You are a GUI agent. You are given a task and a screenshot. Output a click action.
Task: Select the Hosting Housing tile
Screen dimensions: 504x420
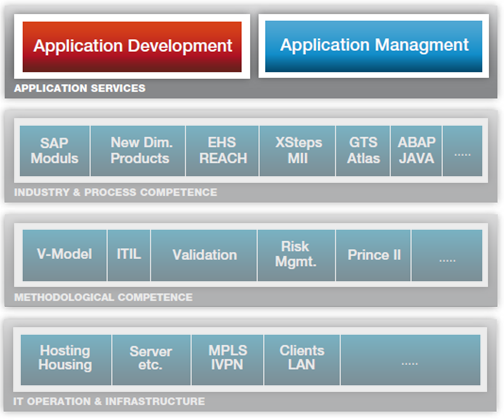[66, 360]
